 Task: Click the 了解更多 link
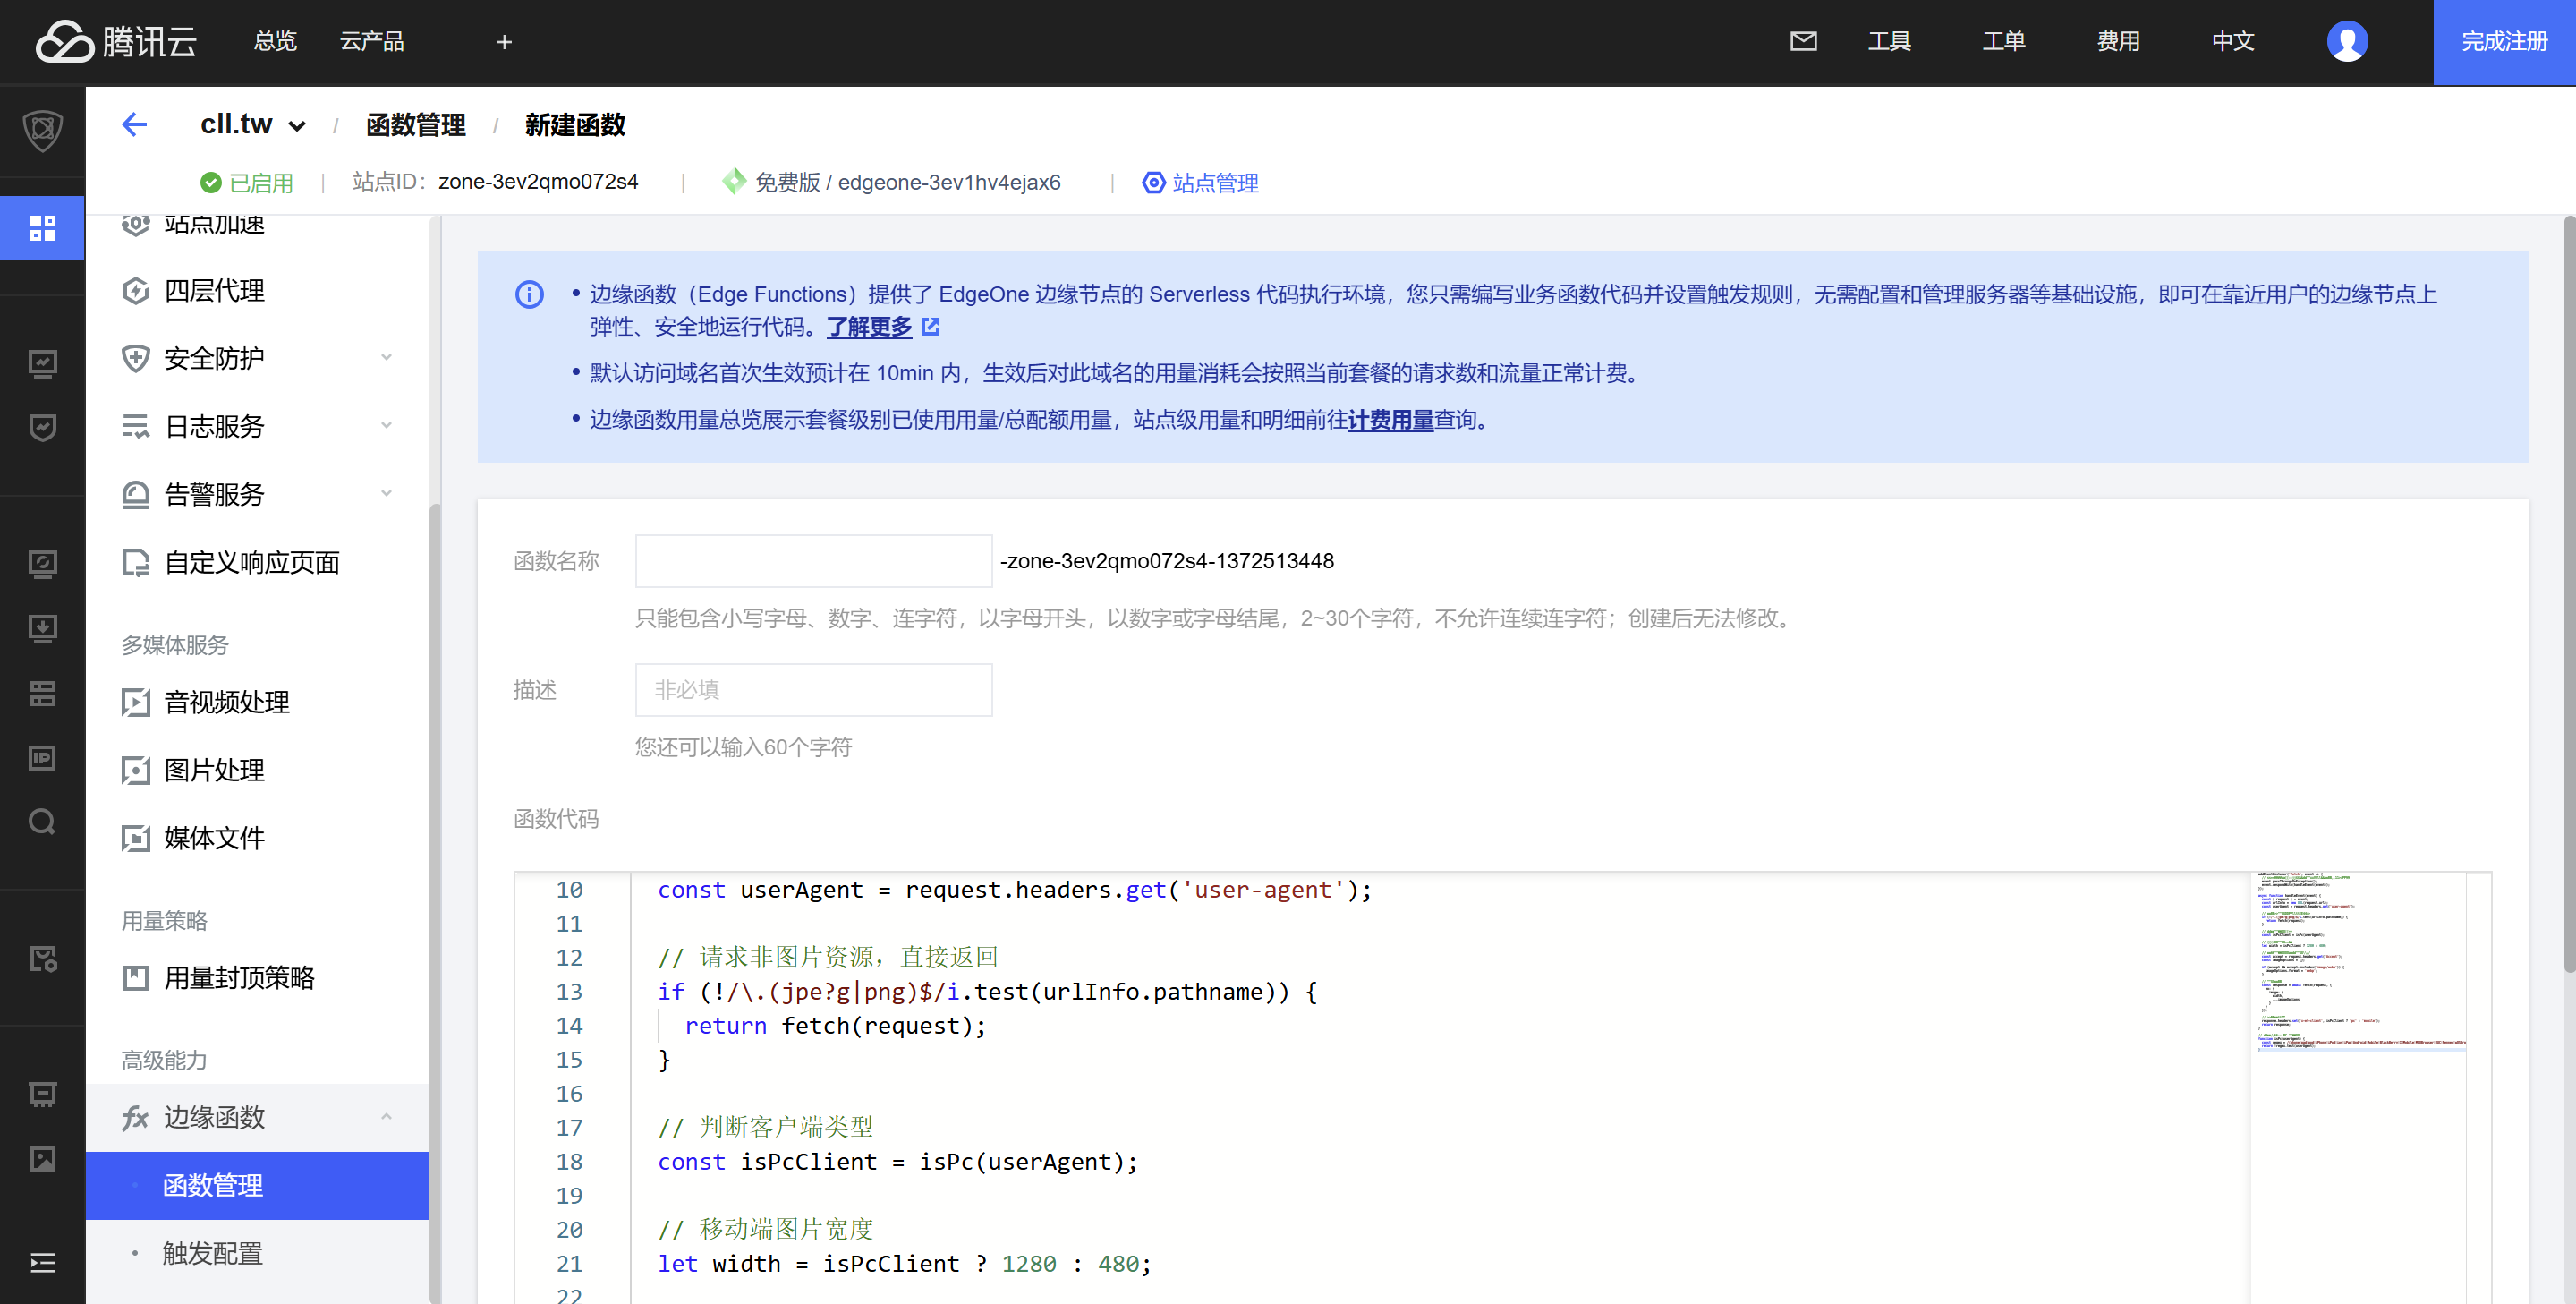pos(869,326)
